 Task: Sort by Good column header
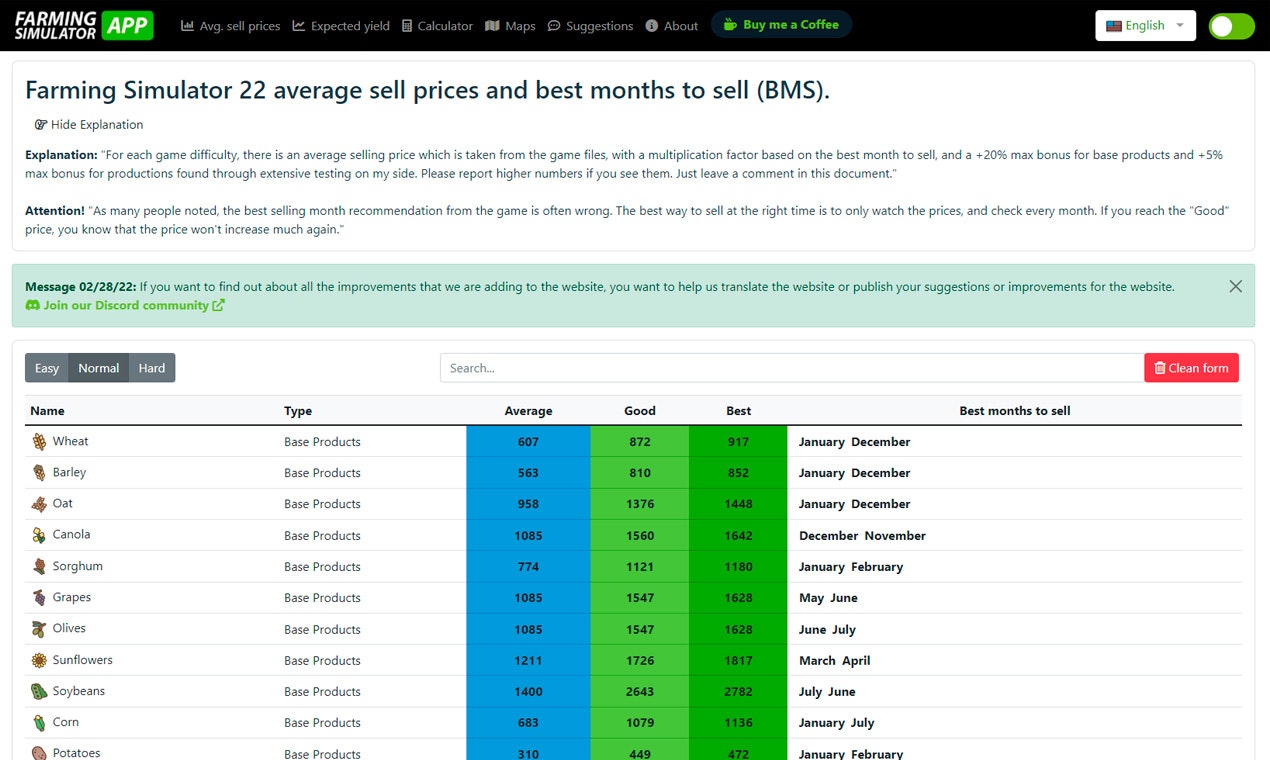(640, 411)
